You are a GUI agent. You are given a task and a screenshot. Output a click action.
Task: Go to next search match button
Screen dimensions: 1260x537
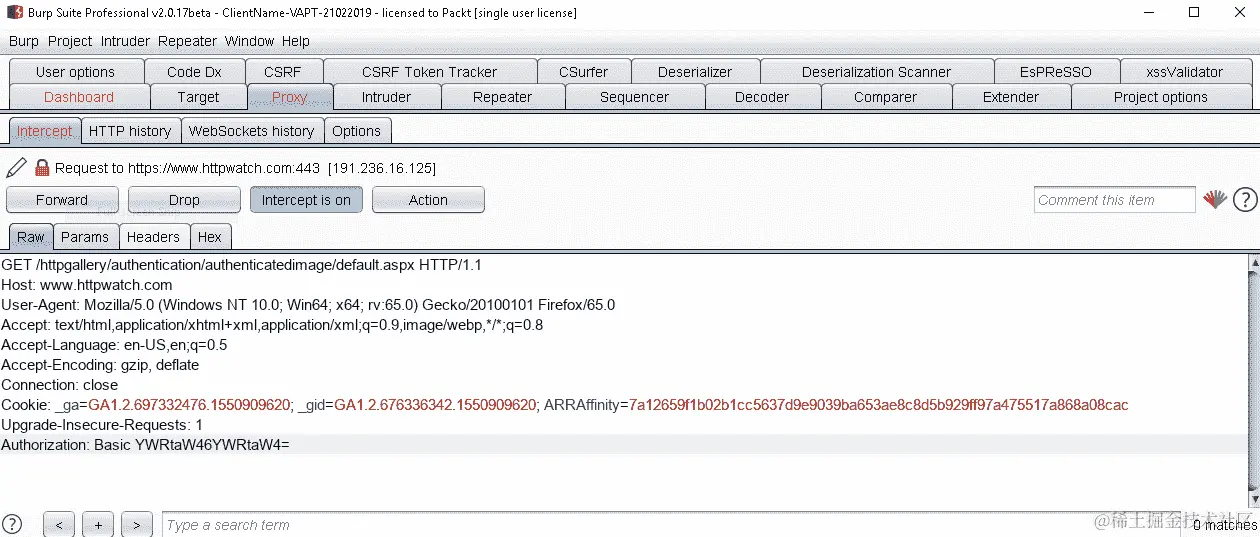click(137, 525)
